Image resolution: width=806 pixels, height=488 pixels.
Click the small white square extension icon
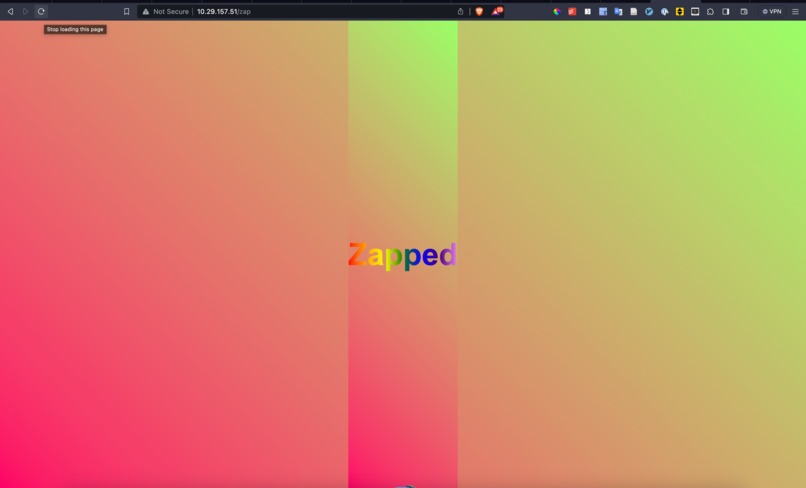(588, 11)
